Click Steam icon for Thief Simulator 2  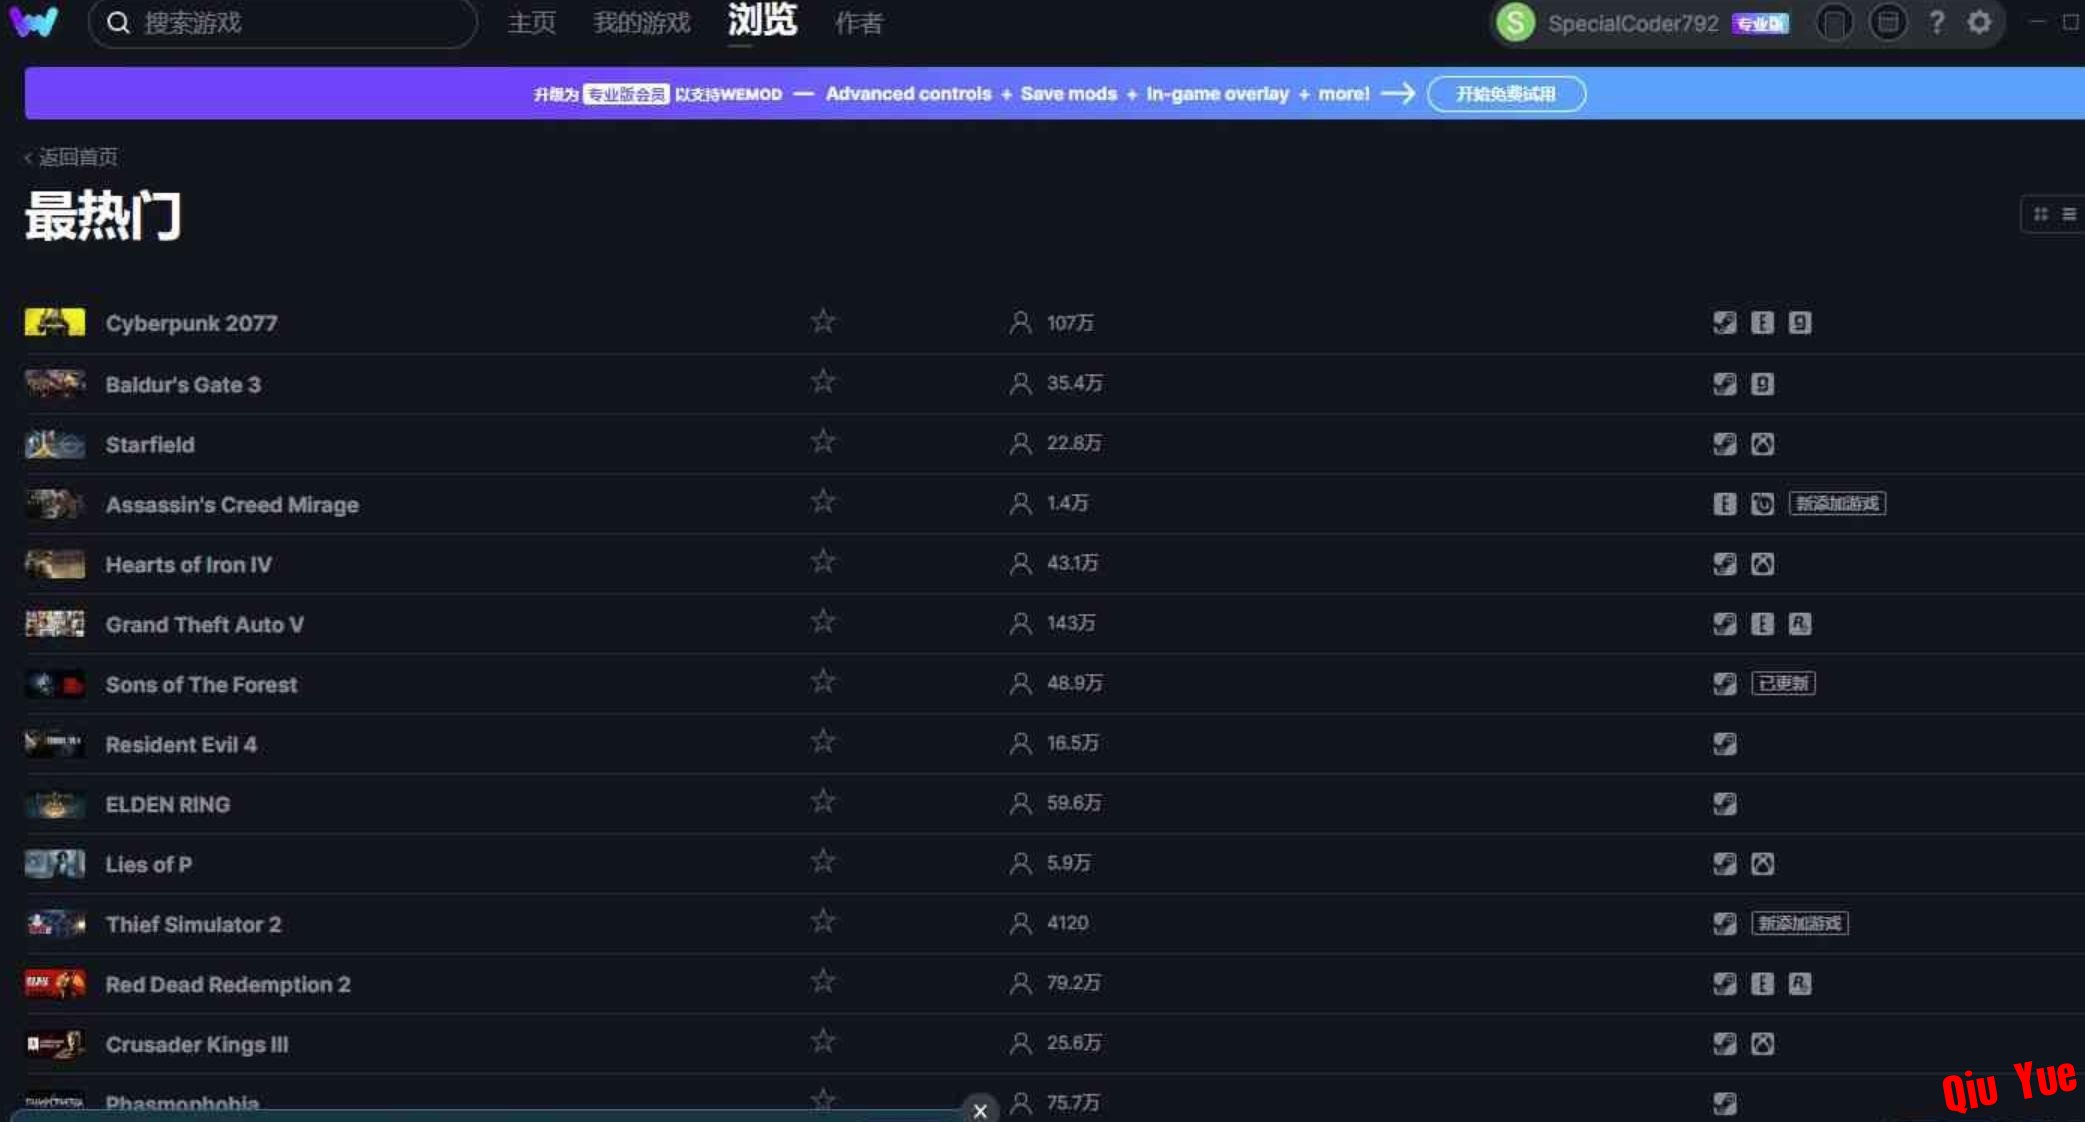[1724, 924]
